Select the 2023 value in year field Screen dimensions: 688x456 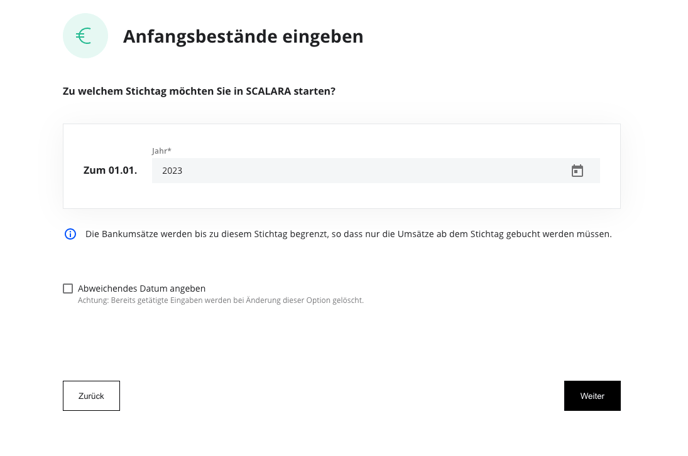tap(172, 171)
